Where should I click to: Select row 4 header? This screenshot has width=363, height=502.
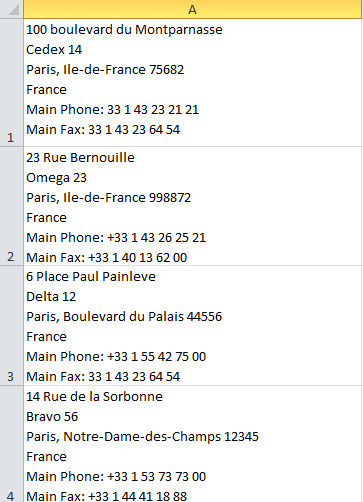(x=12, y=444)
